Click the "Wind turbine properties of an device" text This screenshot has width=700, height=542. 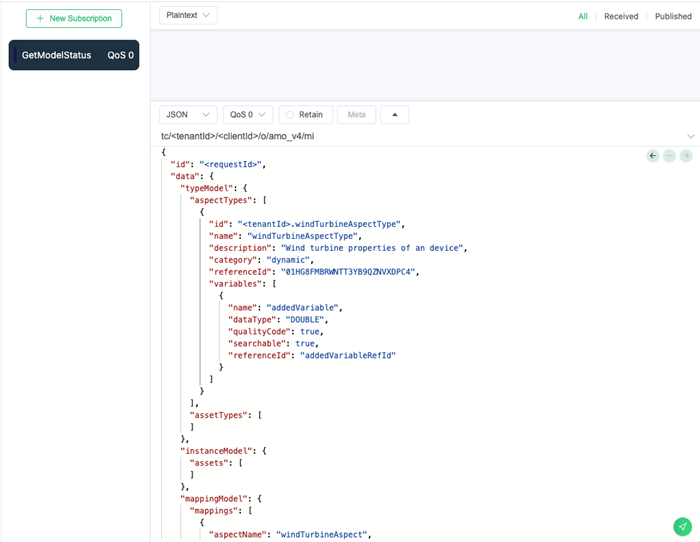point(372,248)
